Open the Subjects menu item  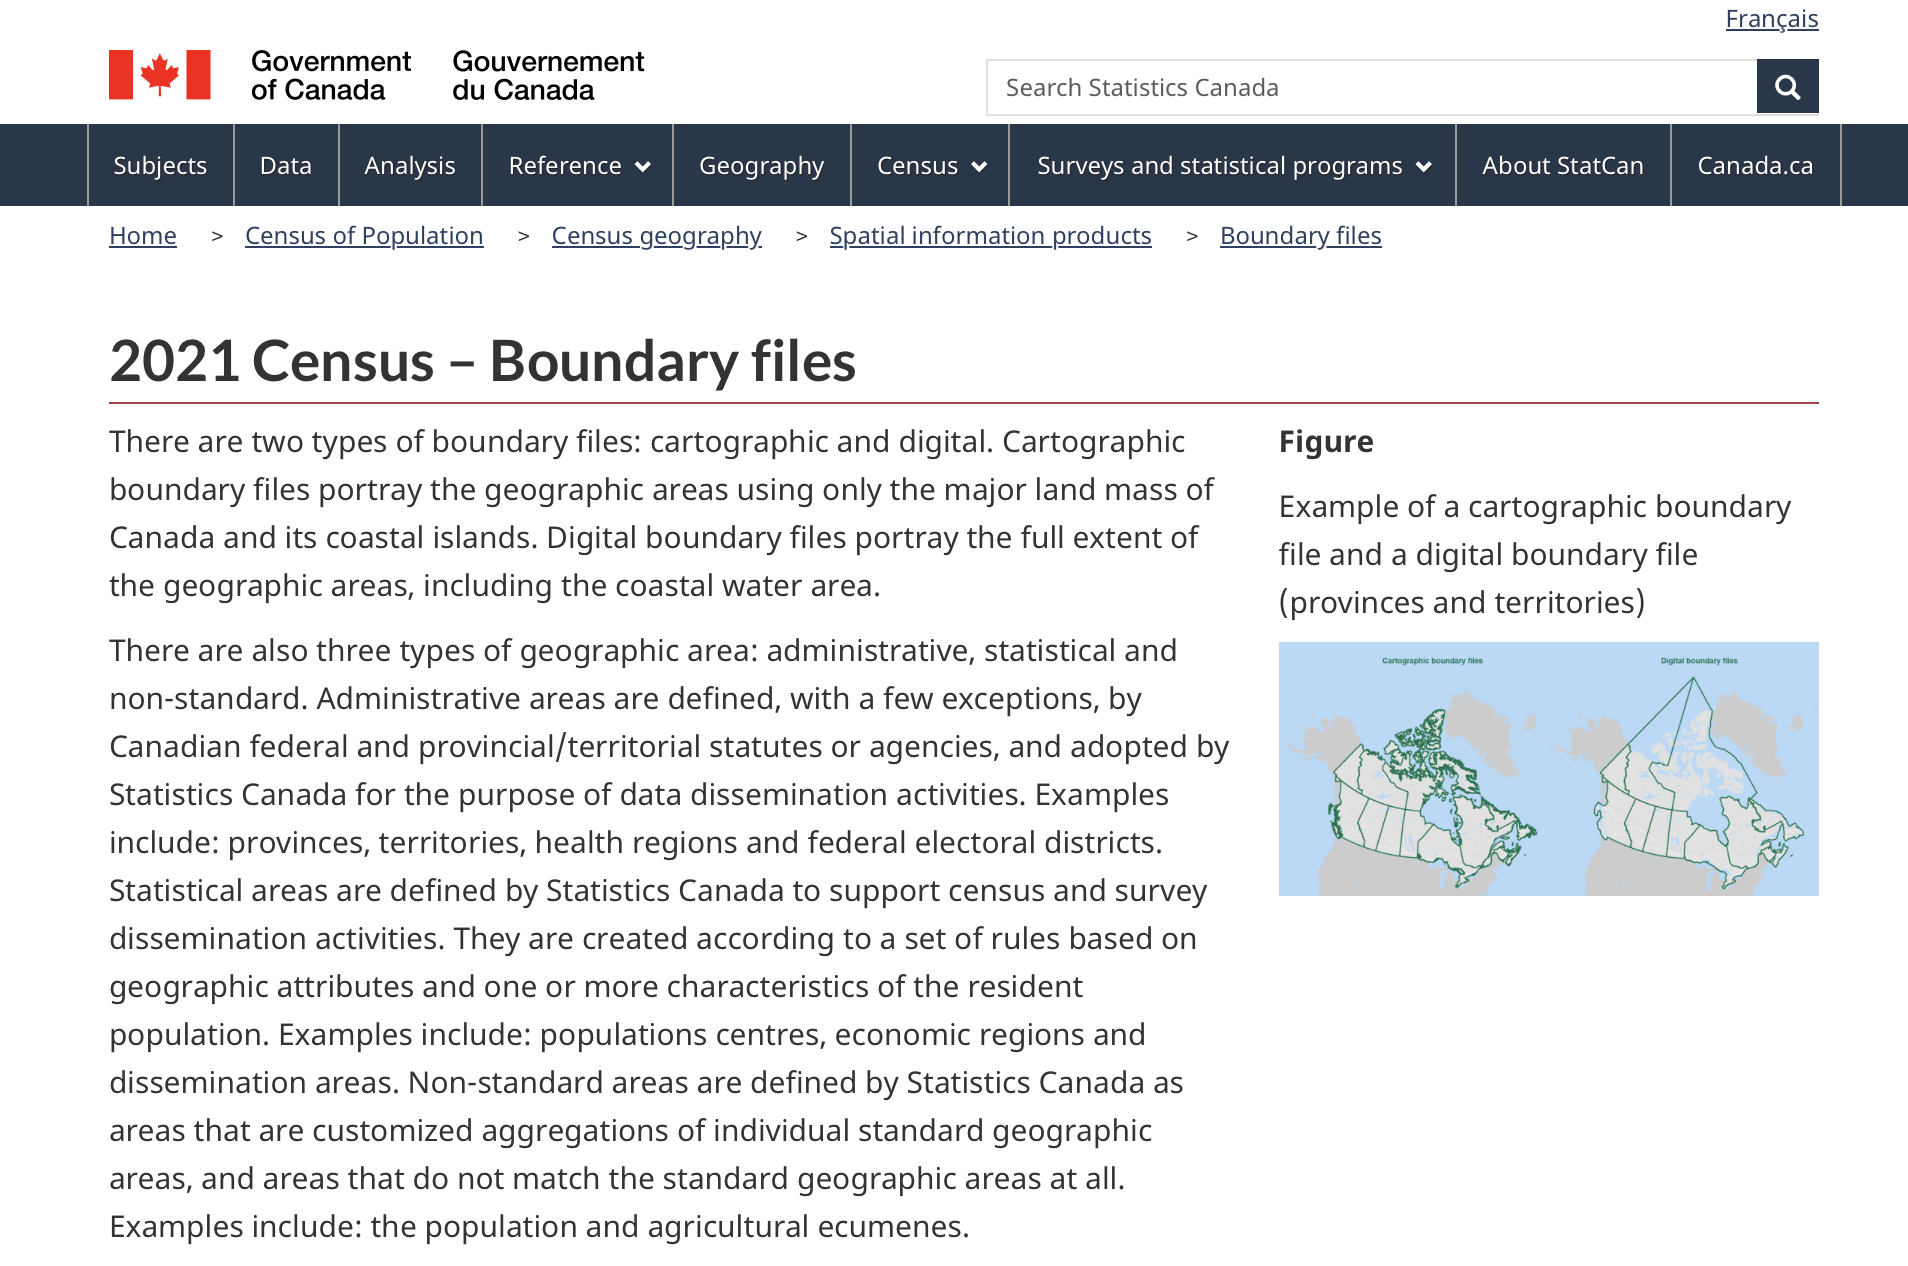tap(160, 165)
